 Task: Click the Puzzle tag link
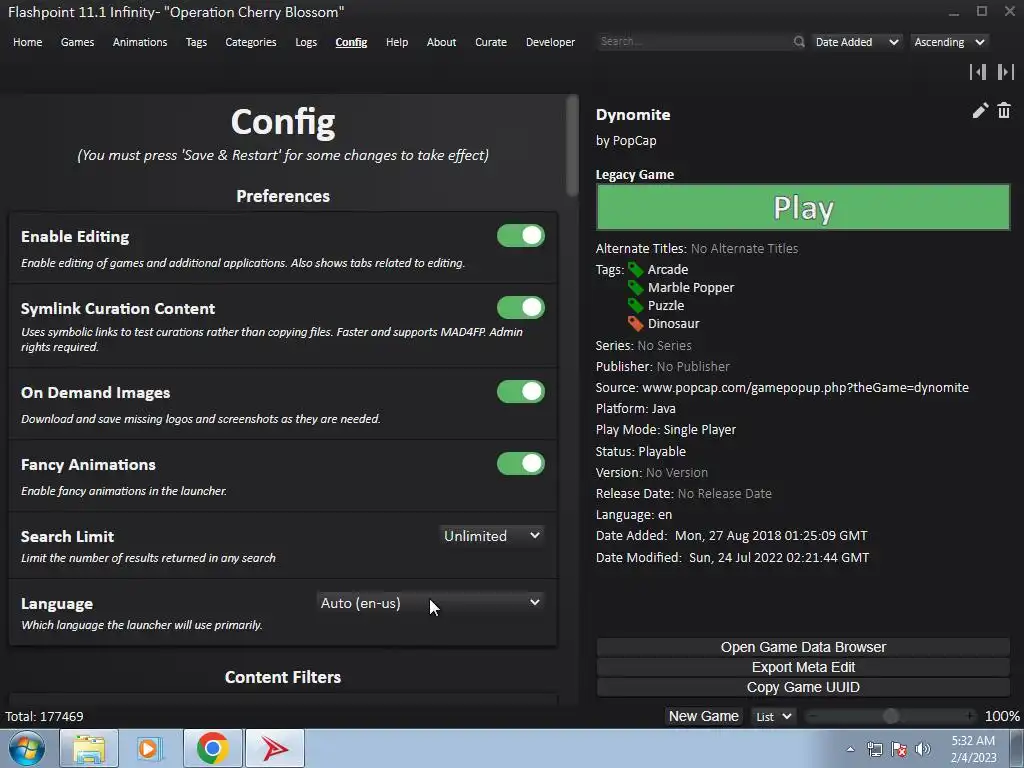pos(665,305)
